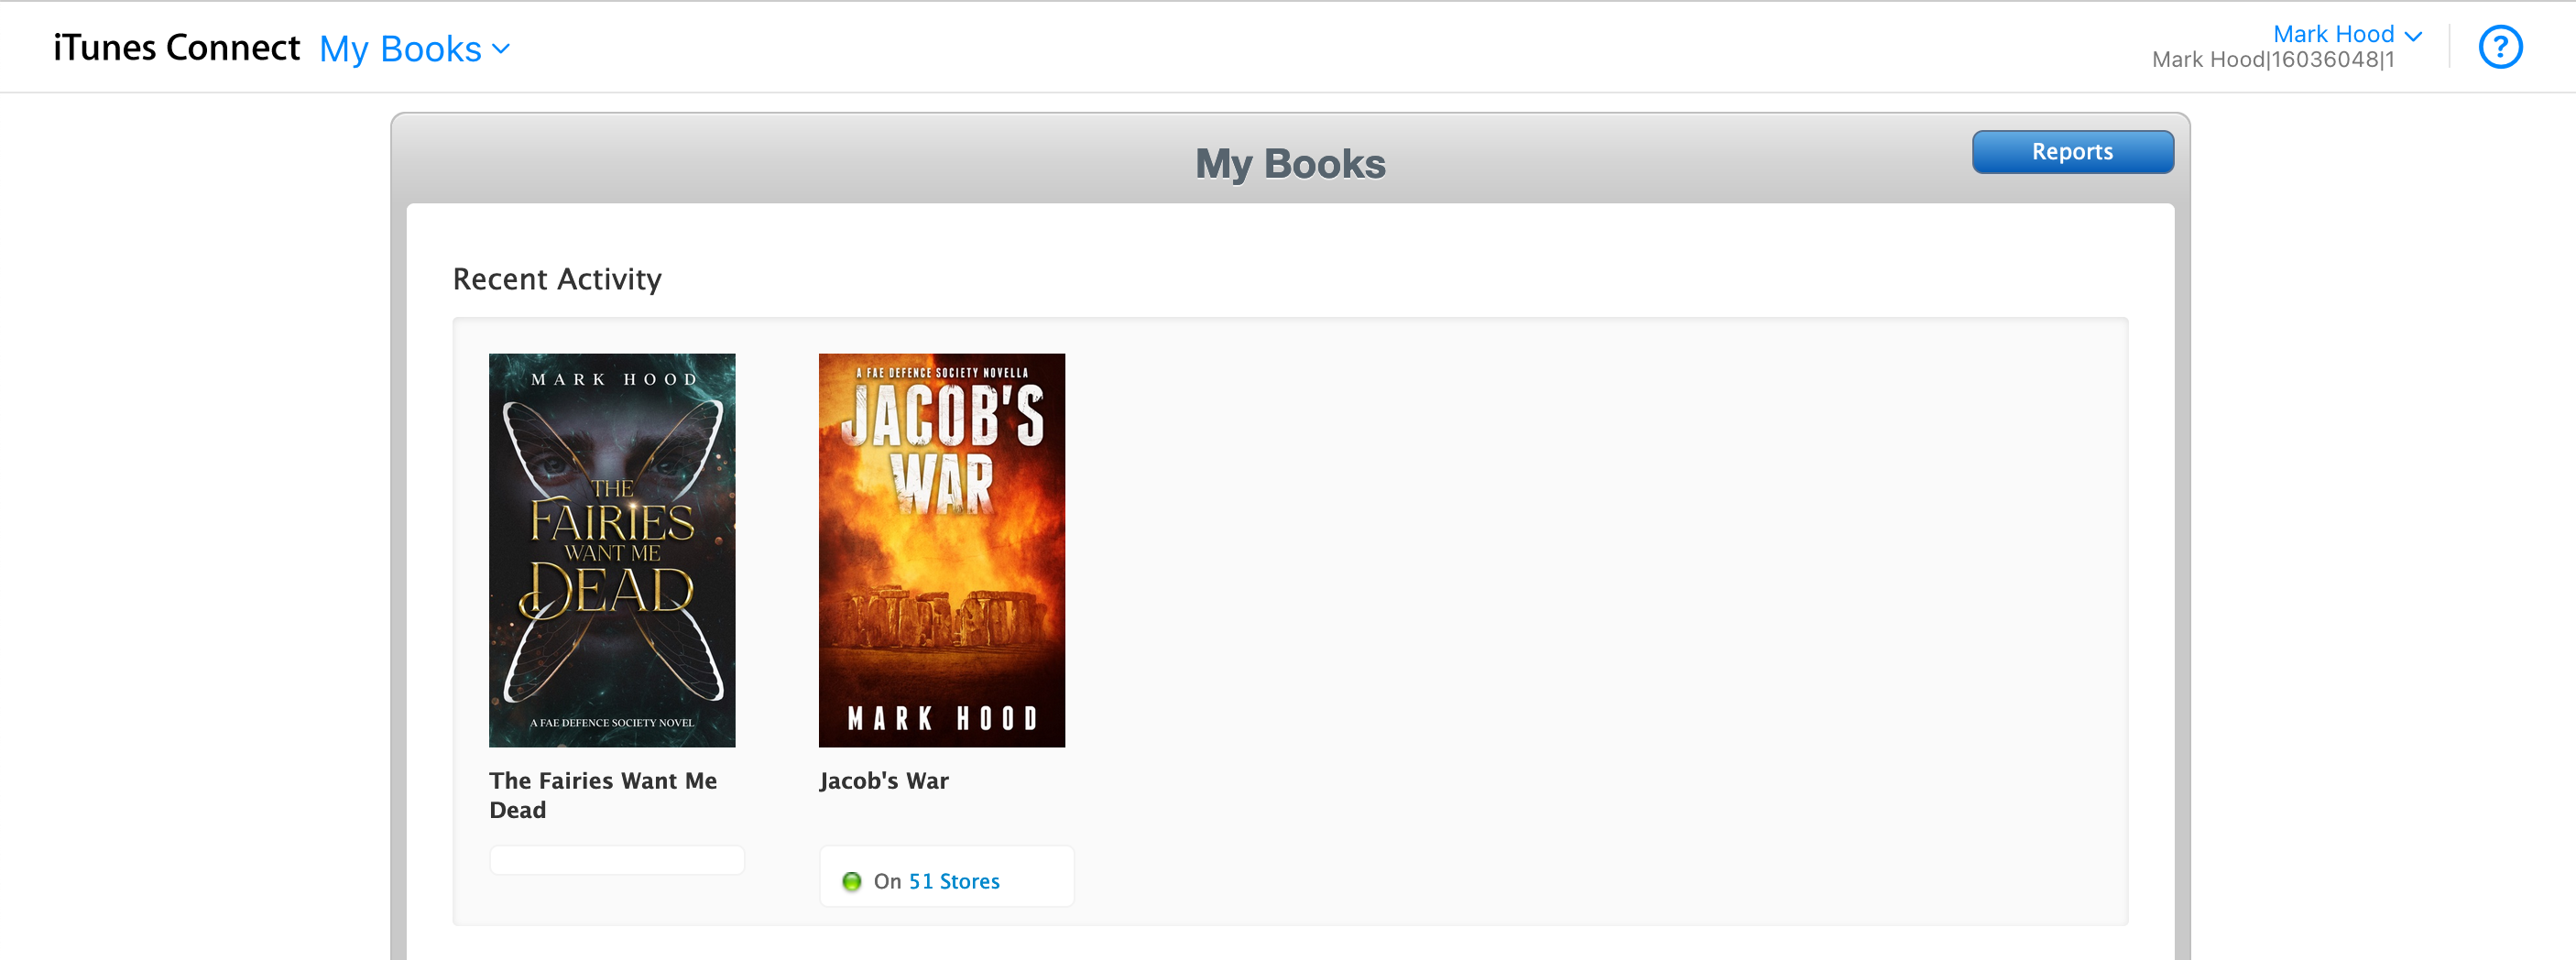Click the Mark Hood|16036048|1 account text

coord(2272,60)
